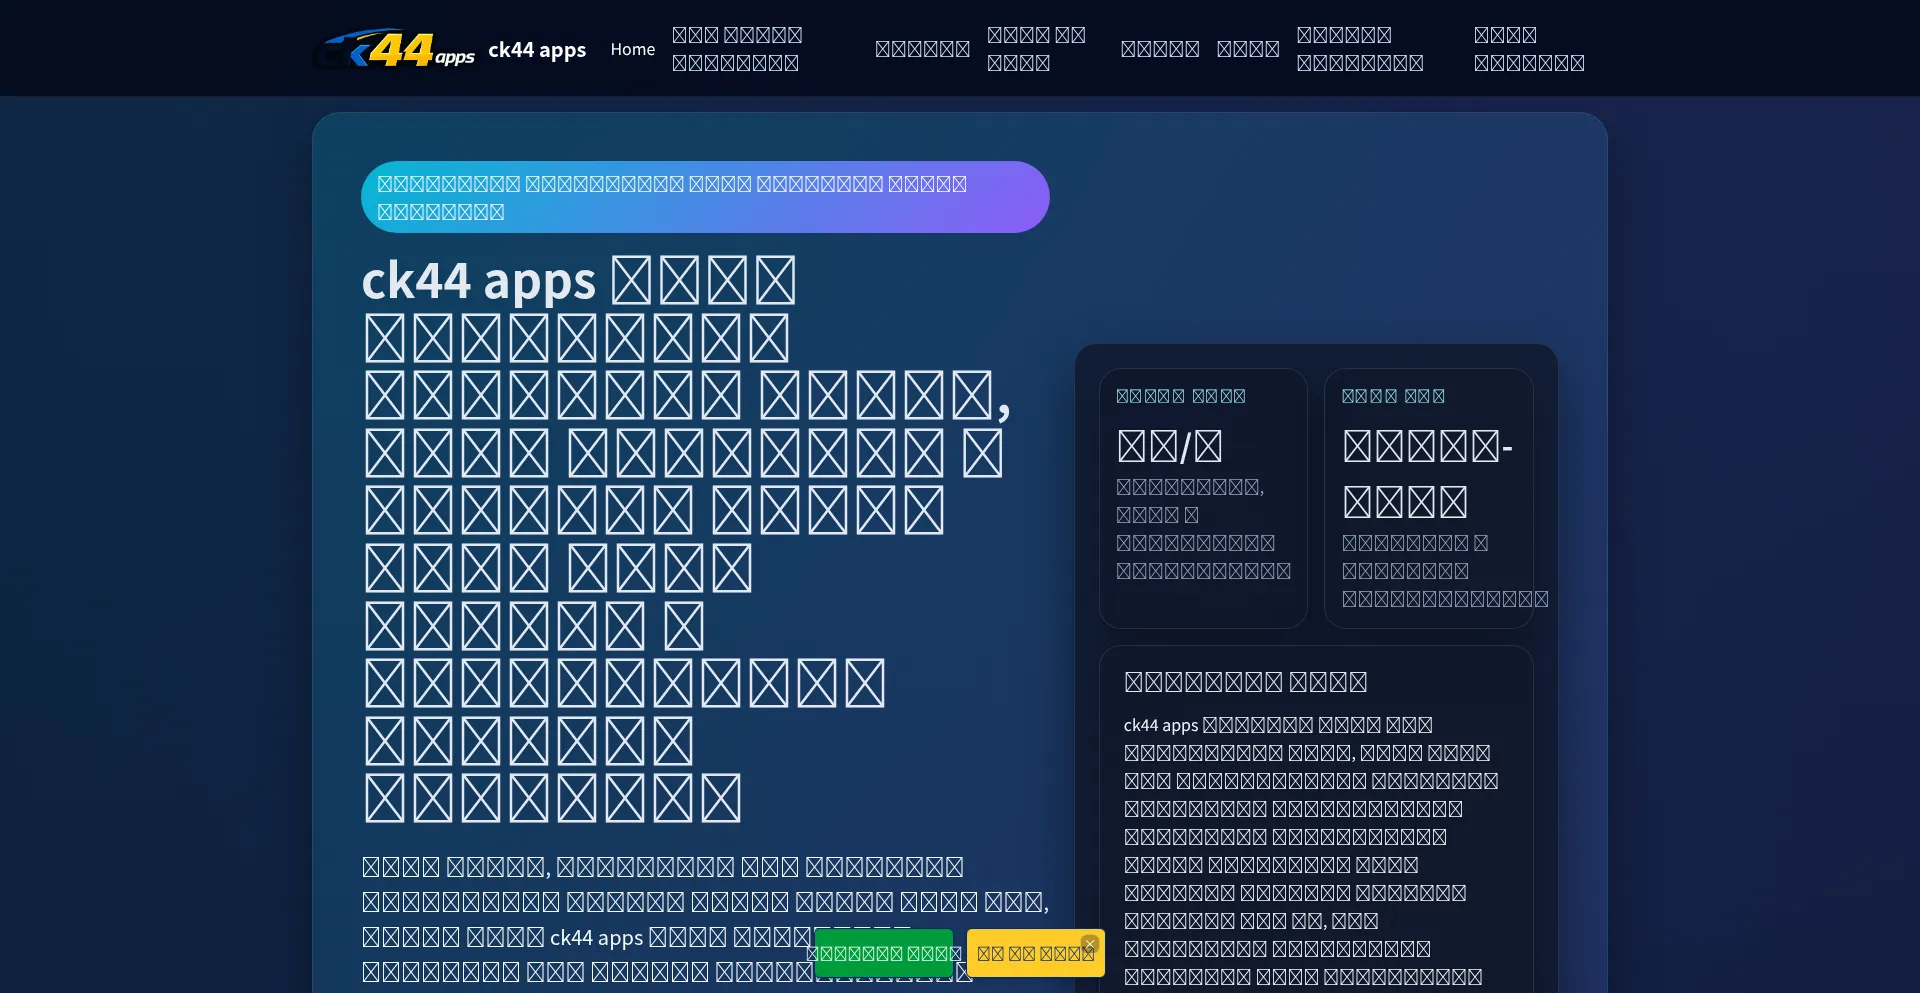The image size is (1920, 993).
Task: Click the ck44 apps brand name in header
Action: (537, 49)
